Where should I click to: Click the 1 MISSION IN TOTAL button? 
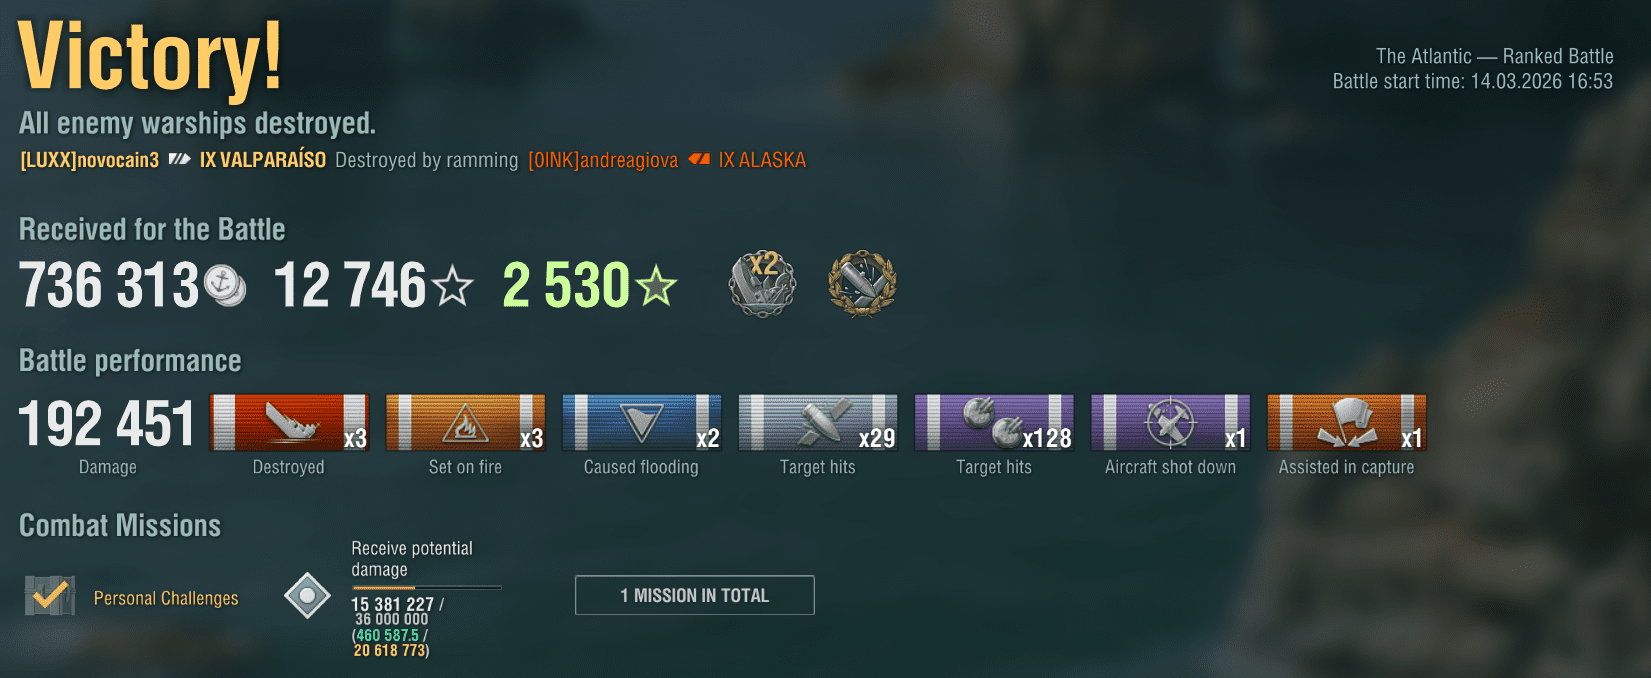(x=695, y=595)
